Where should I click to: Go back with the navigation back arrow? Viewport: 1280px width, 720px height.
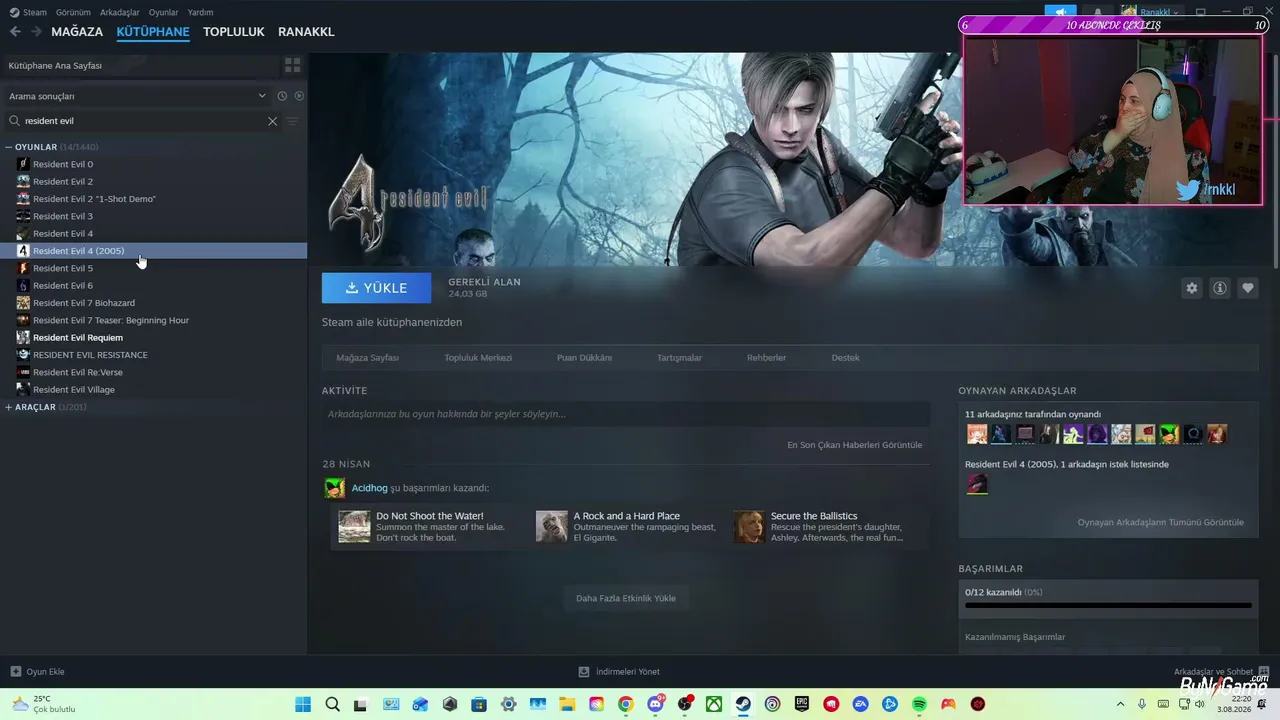pyautogui.click(x=15, y=32)
